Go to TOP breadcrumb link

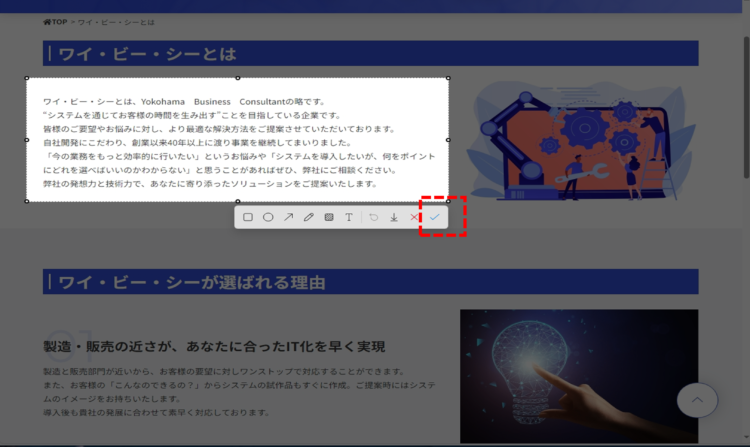55,22
